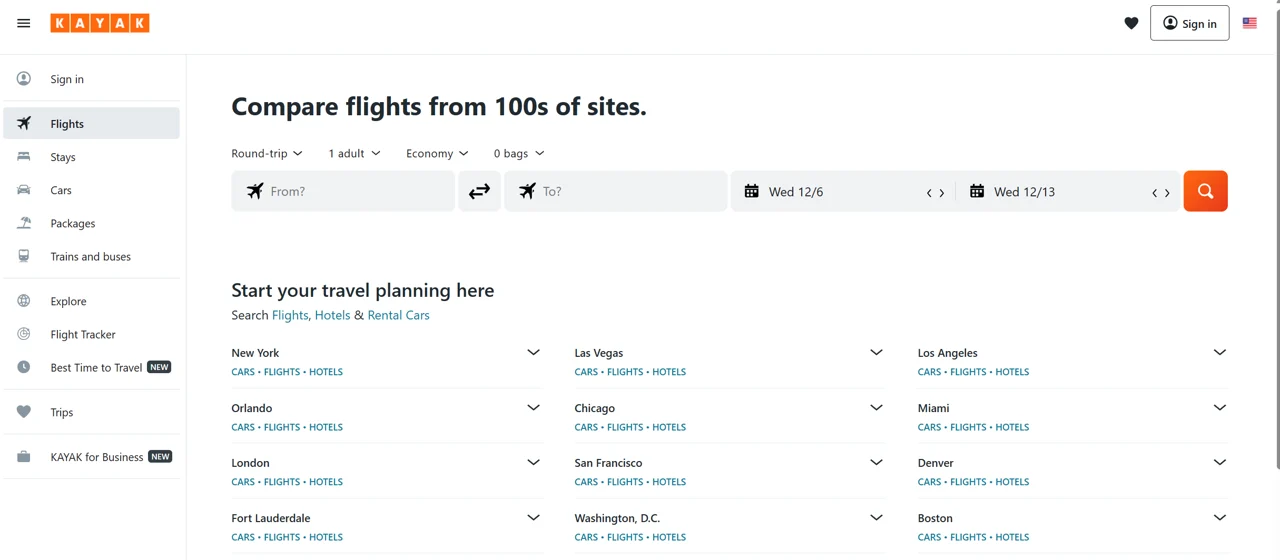Expand the Los Angeles destination row

pos(1219,352)
